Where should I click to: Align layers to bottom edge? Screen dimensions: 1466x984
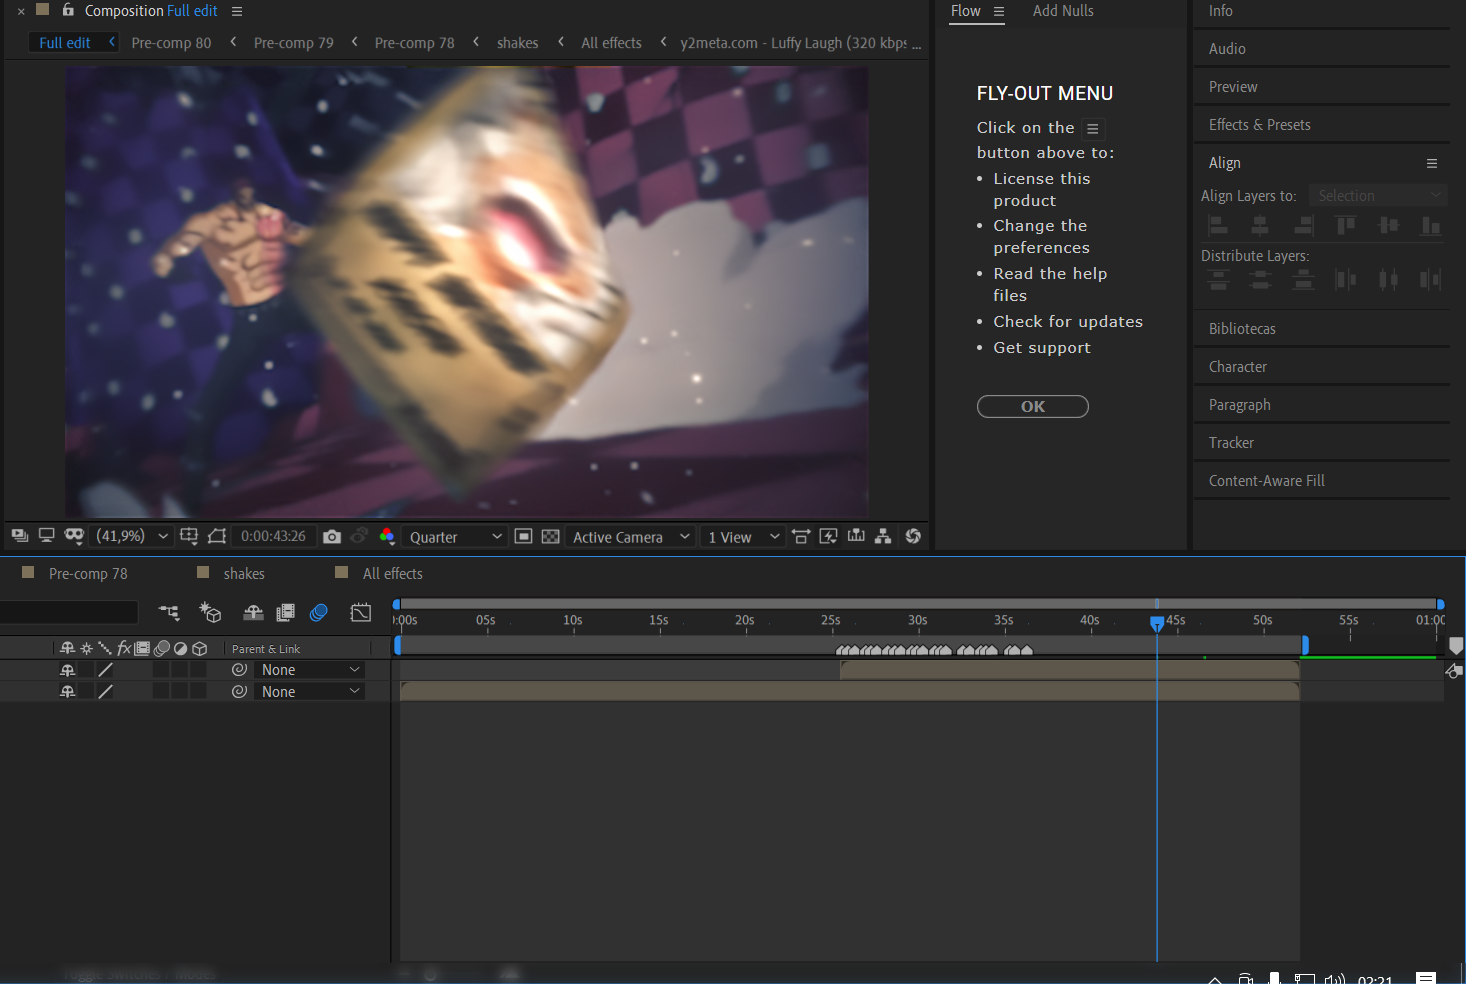click(x=1431, y=226)
